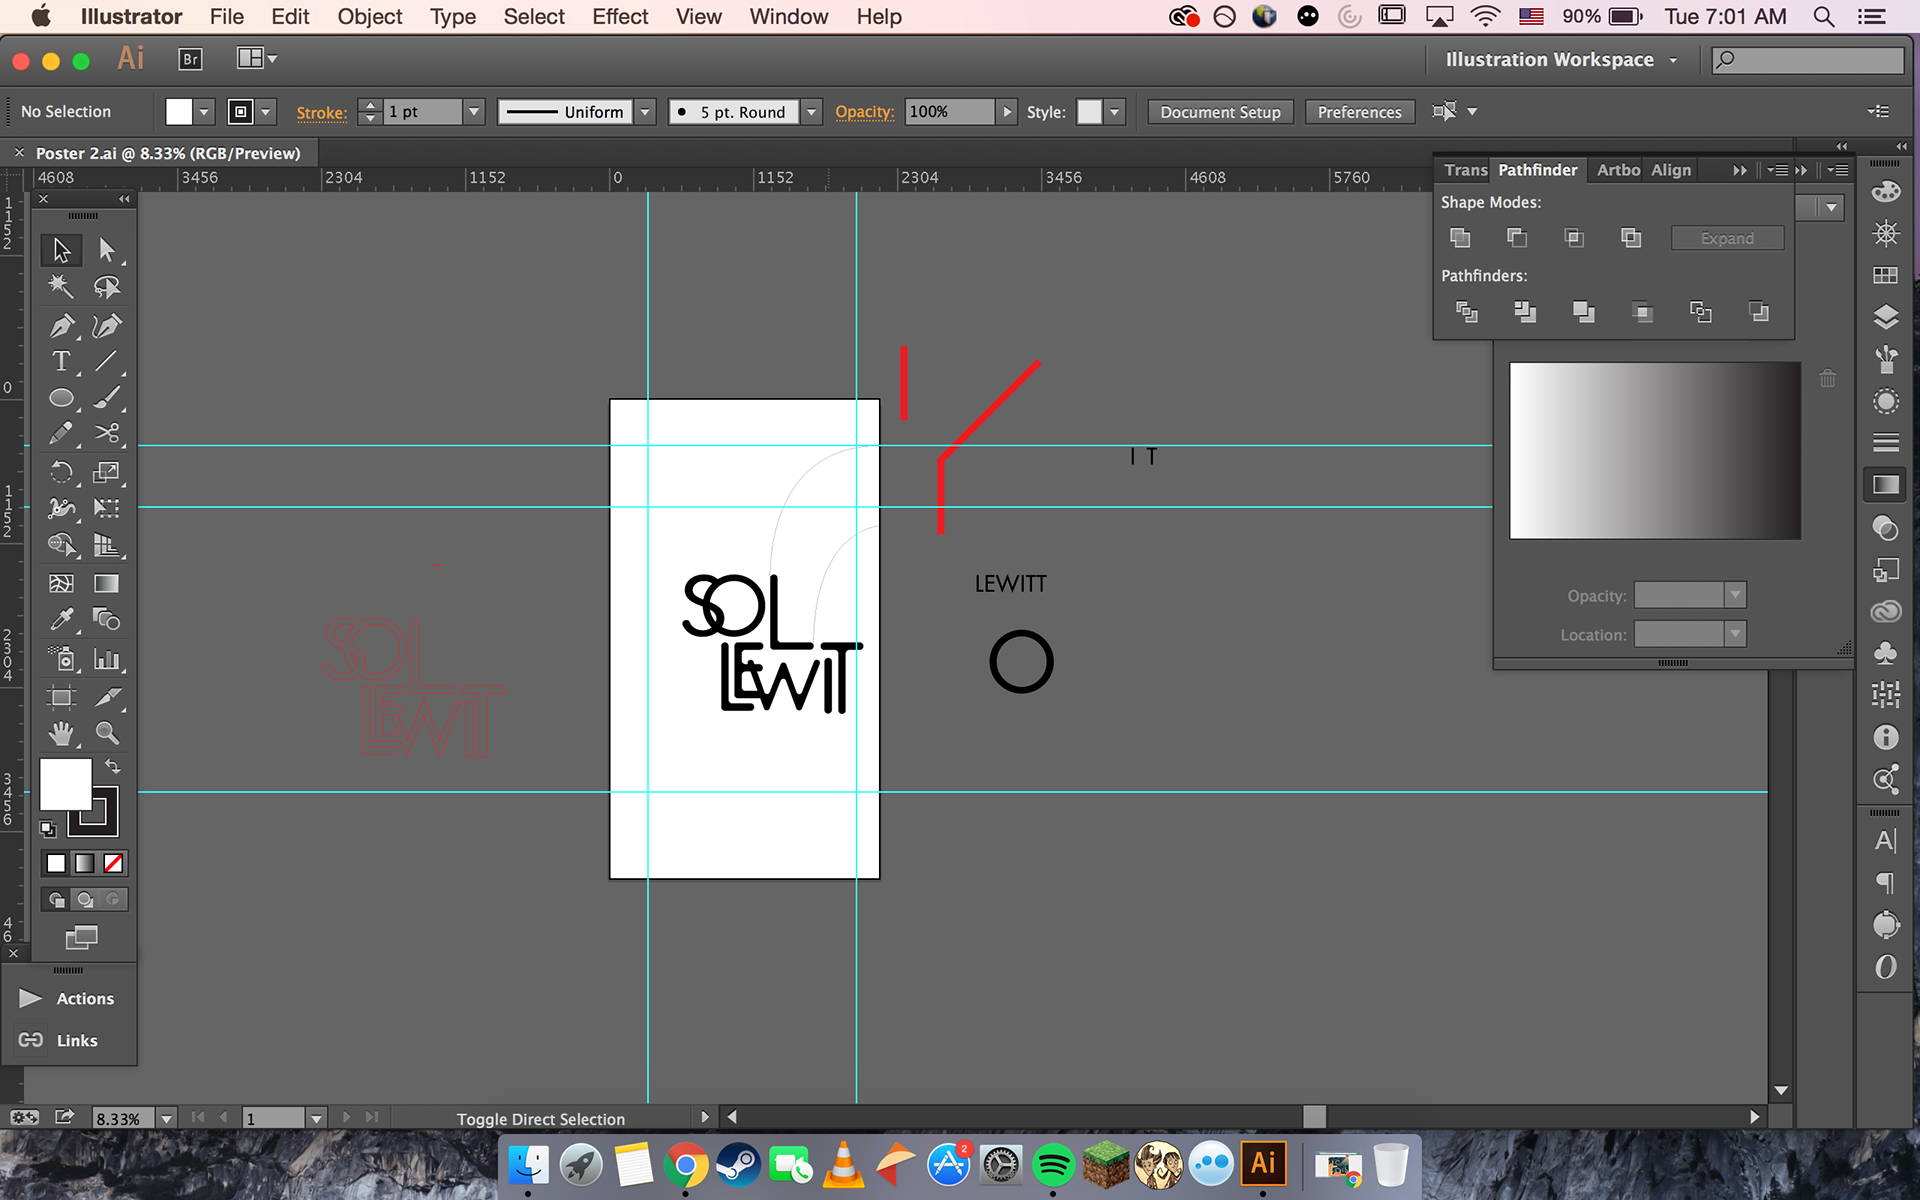Open the Effect menu

coord(620,17)
